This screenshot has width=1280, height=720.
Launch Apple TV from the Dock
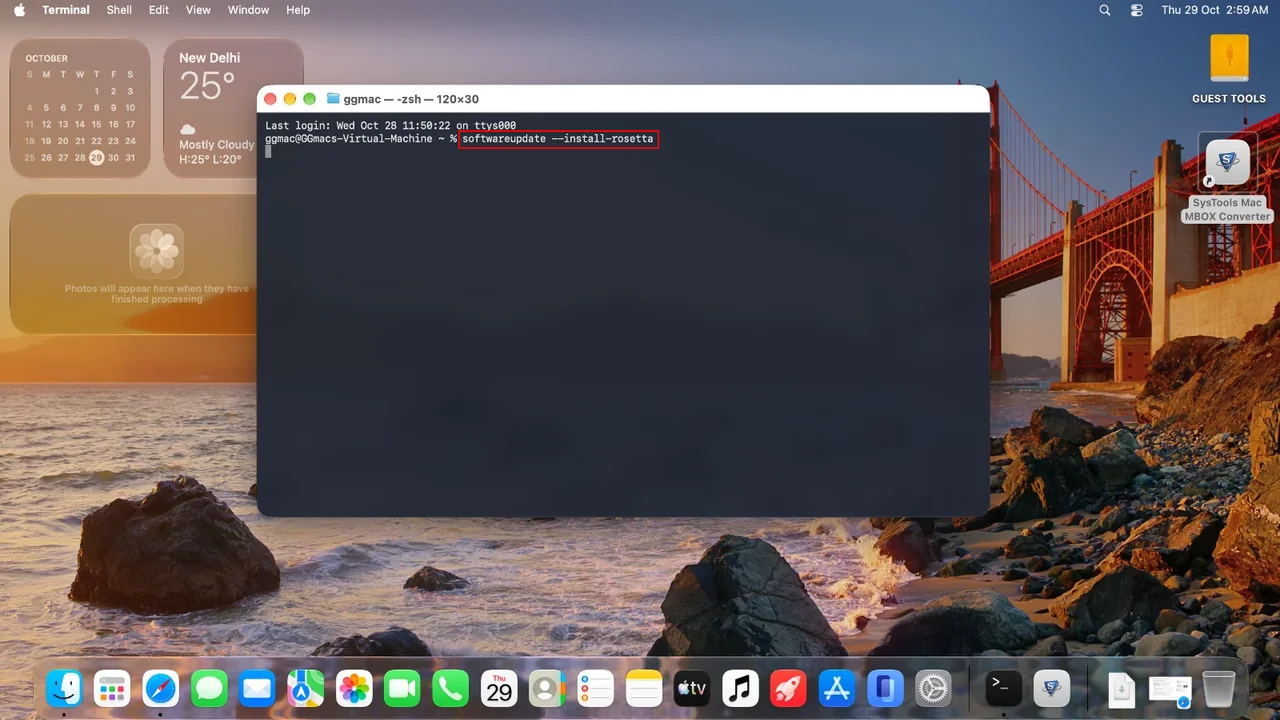click(692, 688)
